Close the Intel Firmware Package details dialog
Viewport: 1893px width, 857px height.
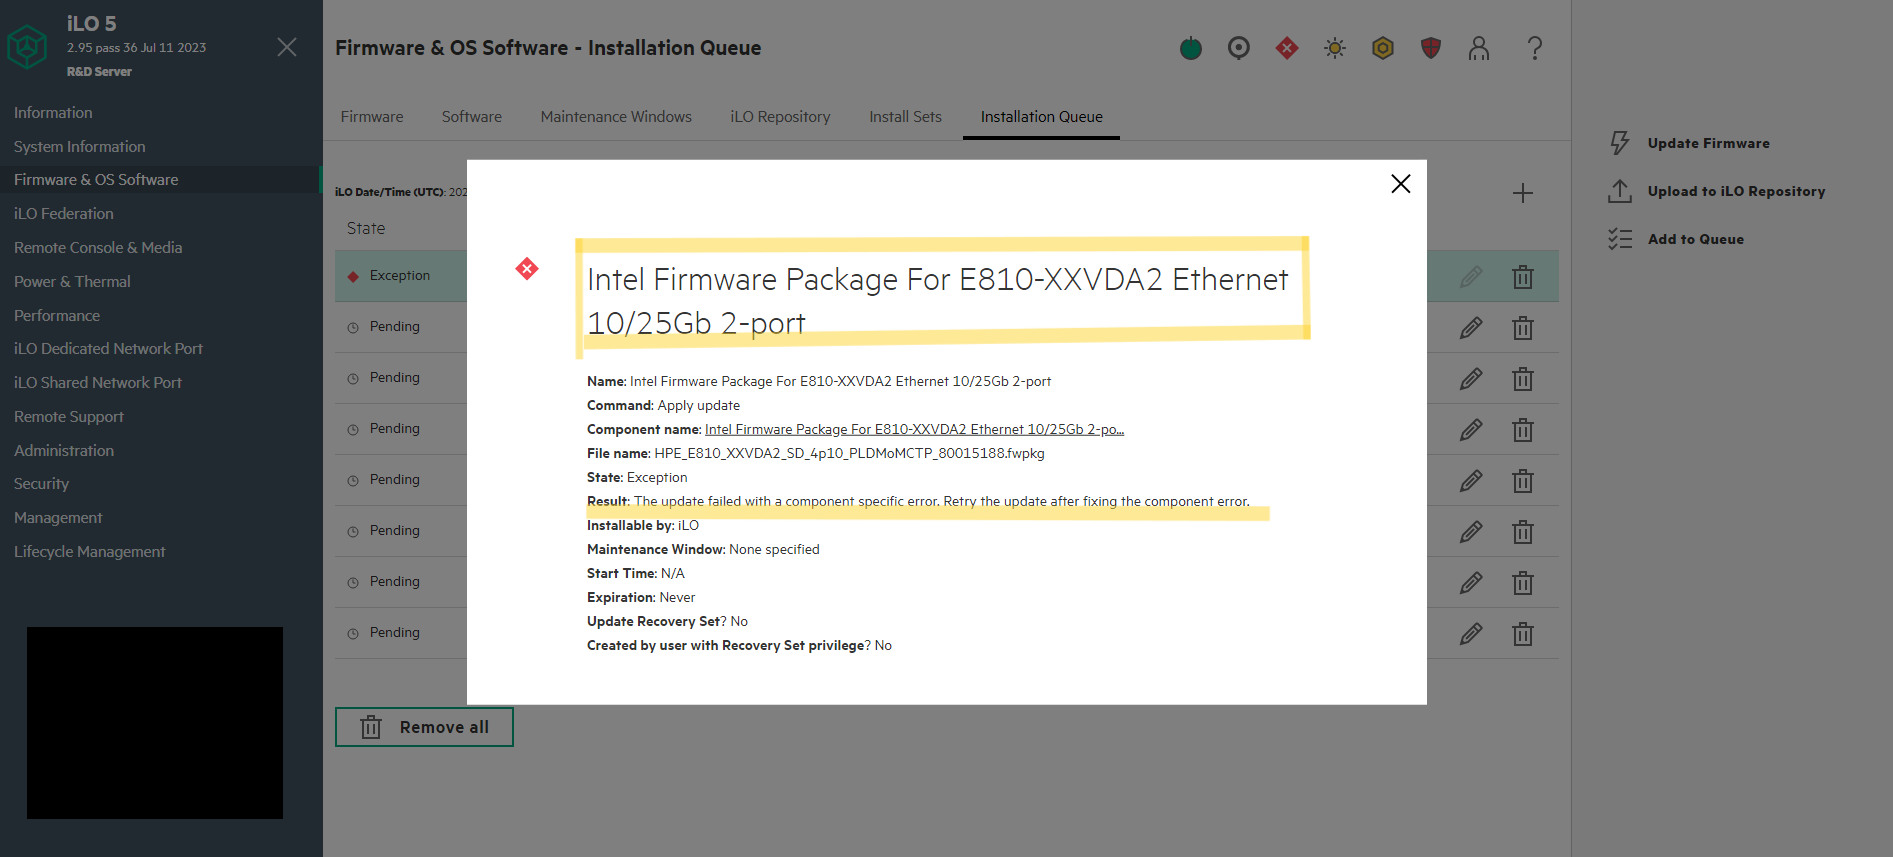coord(1400,184)
